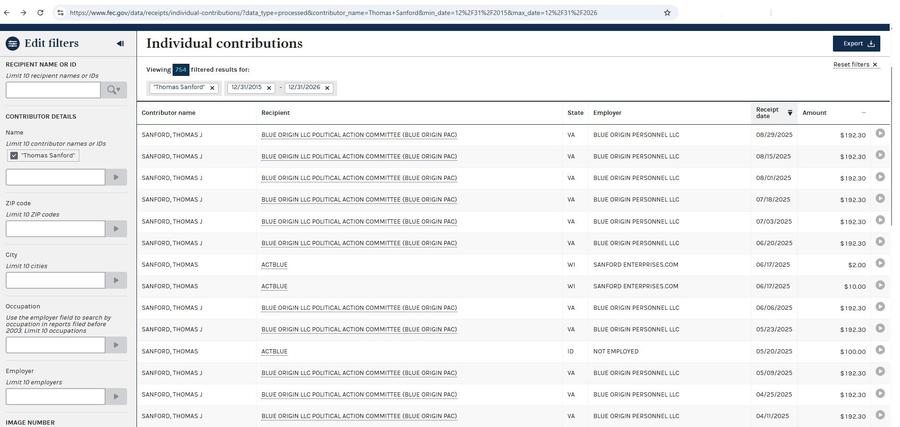Click the Export button
The height and width of the screenshot is (427, 900).
pyautogui.click(x=856, y=44)
